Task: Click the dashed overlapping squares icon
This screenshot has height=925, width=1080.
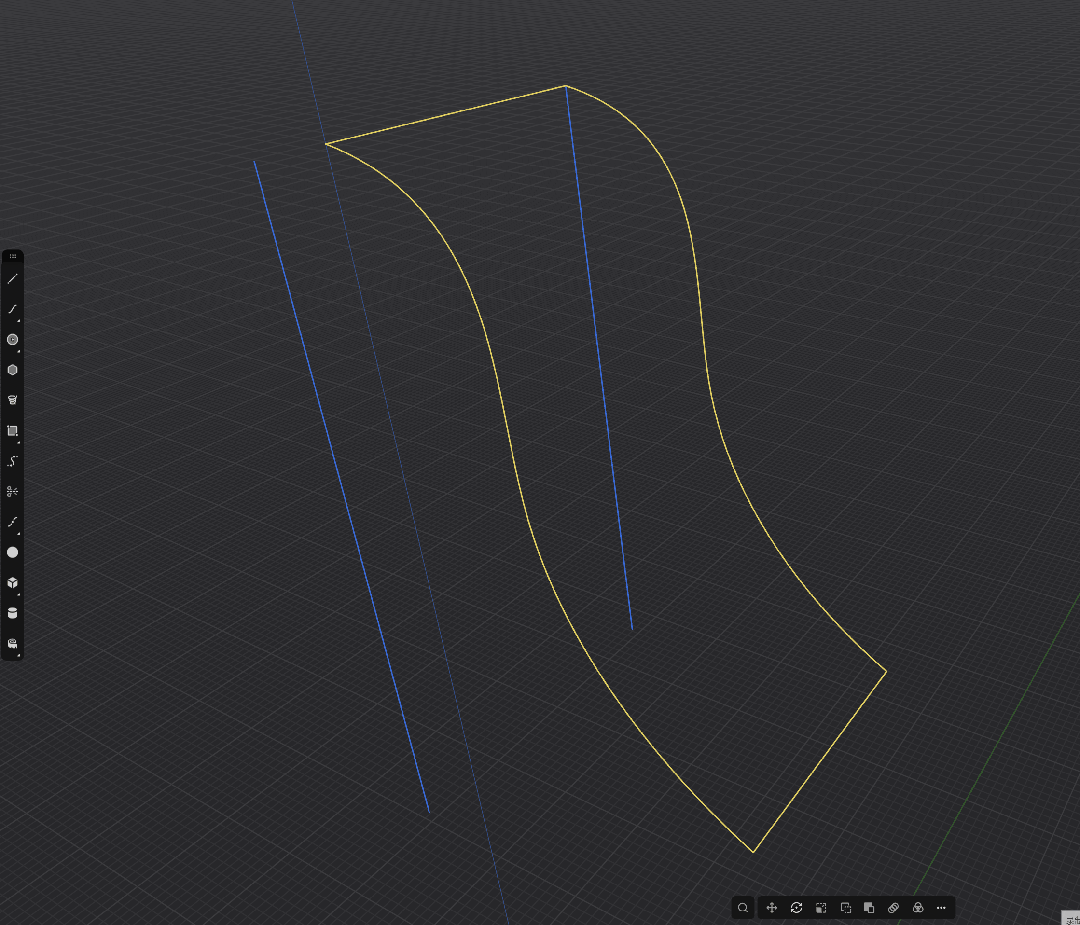Action: (x=846, y=908)
